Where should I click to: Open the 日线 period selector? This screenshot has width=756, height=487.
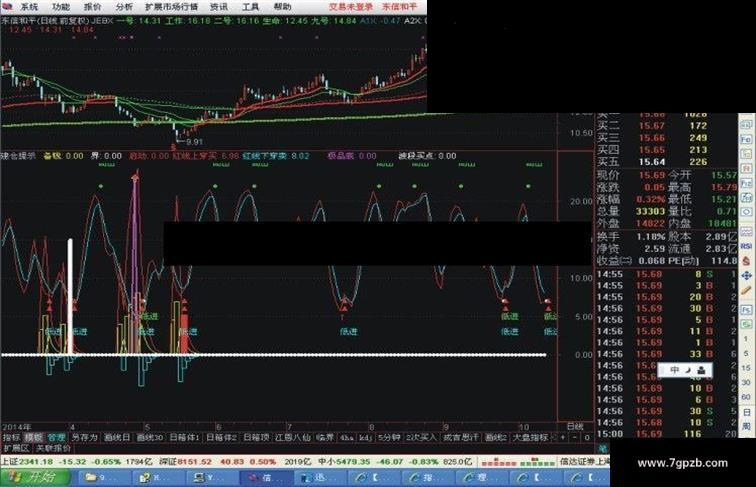[x=575, y=426]
